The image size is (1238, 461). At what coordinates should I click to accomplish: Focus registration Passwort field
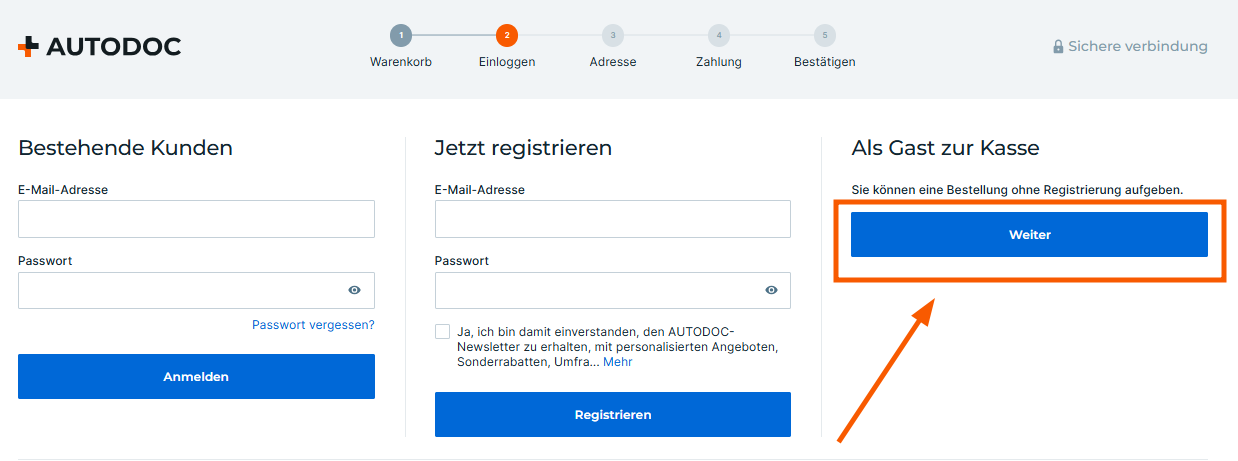596,290
